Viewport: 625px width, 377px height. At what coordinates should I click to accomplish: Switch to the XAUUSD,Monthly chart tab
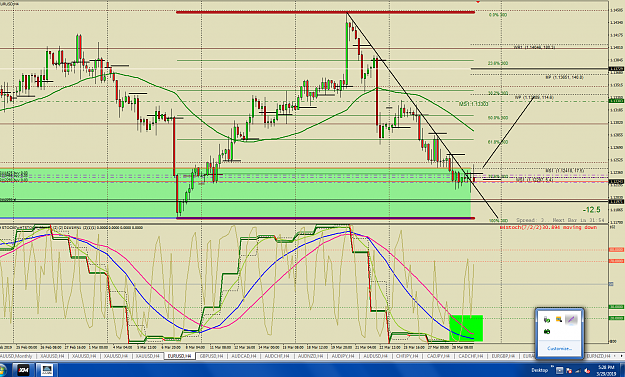tap(17, 356)
